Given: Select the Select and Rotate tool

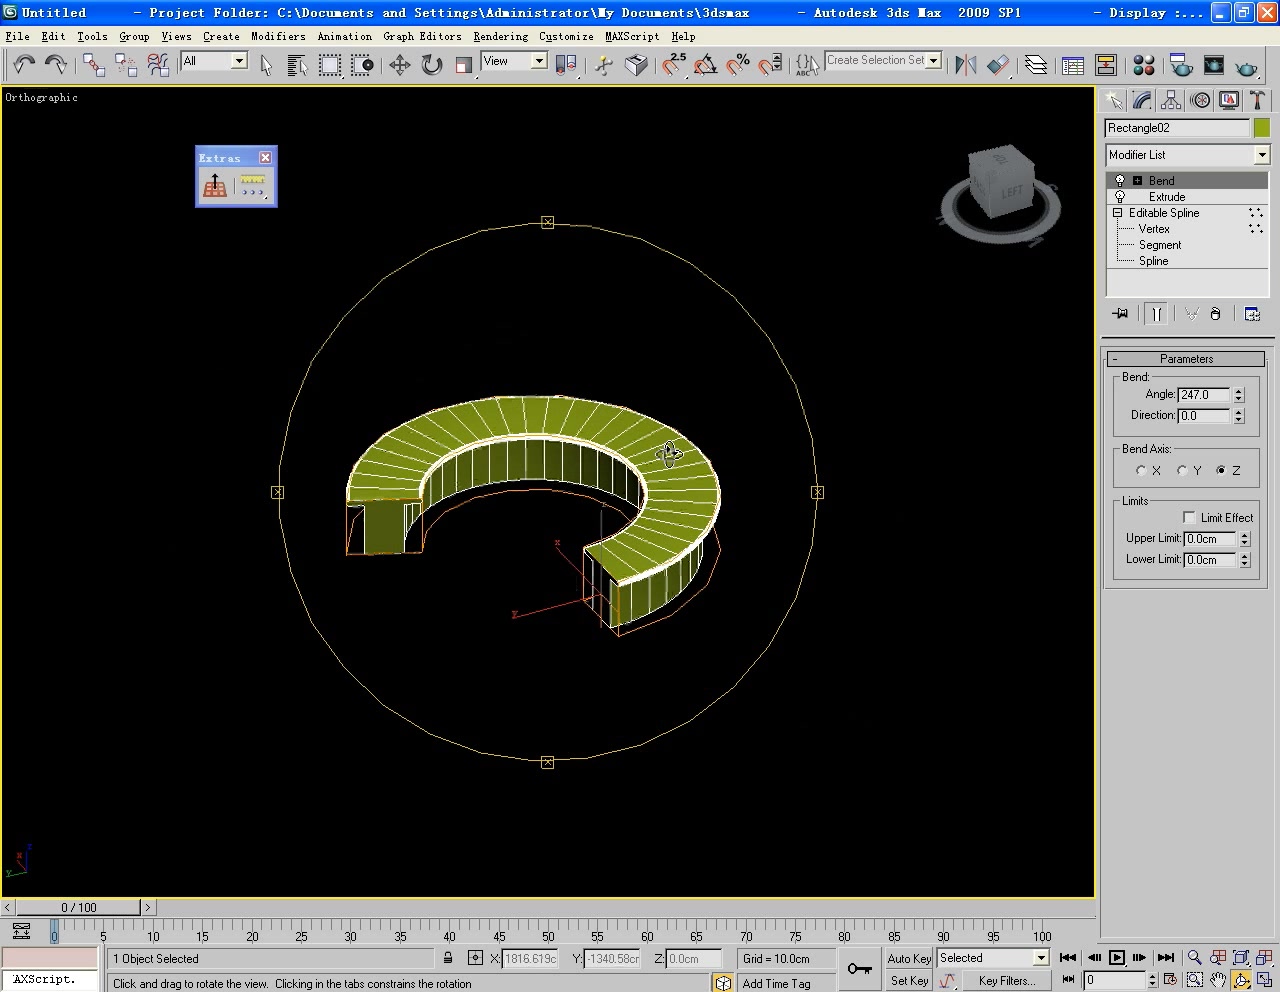Looking at the screenshot, I should tap(432, 66).
